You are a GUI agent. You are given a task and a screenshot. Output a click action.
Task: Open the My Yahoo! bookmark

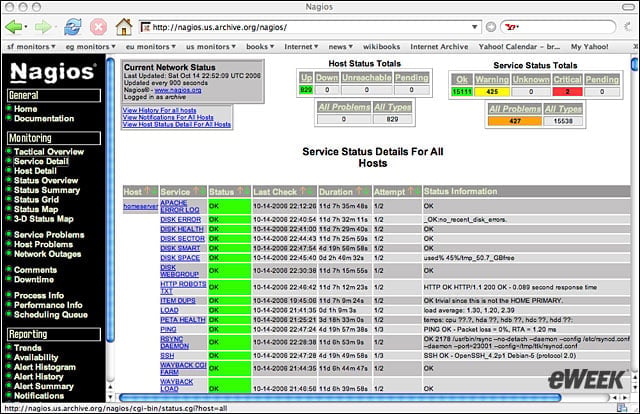click(589, 47)
